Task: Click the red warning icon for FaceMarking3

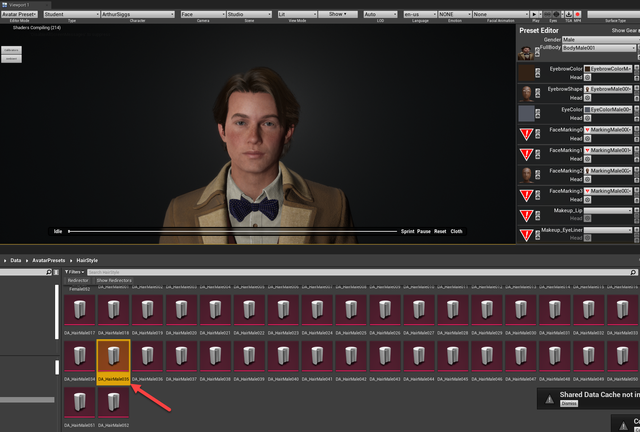Action: [526, 195]
